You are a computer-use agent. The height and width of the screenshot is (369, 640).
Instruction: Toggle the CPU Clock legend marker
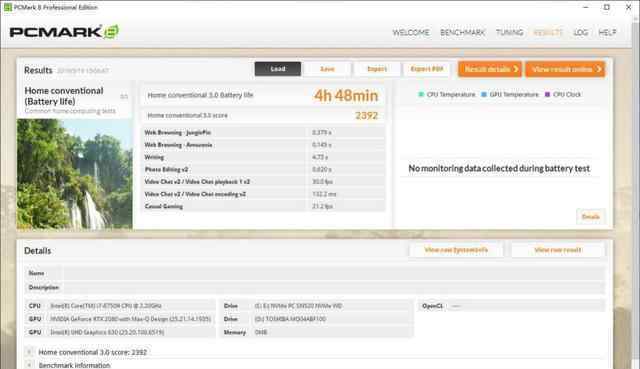pyautogui.click(x=547, y=94)
